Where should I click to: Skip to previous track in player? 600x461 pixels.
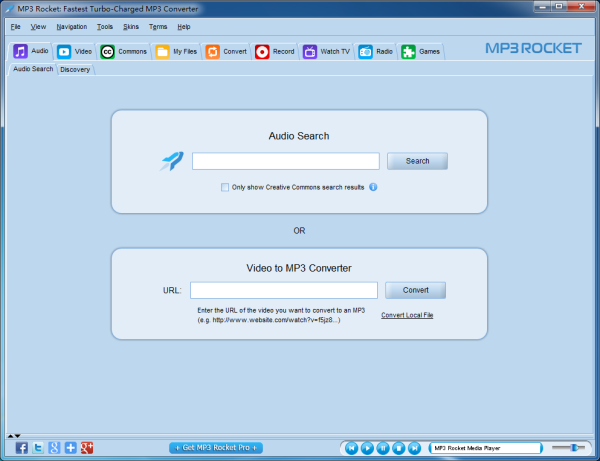[x=351, y=448]
